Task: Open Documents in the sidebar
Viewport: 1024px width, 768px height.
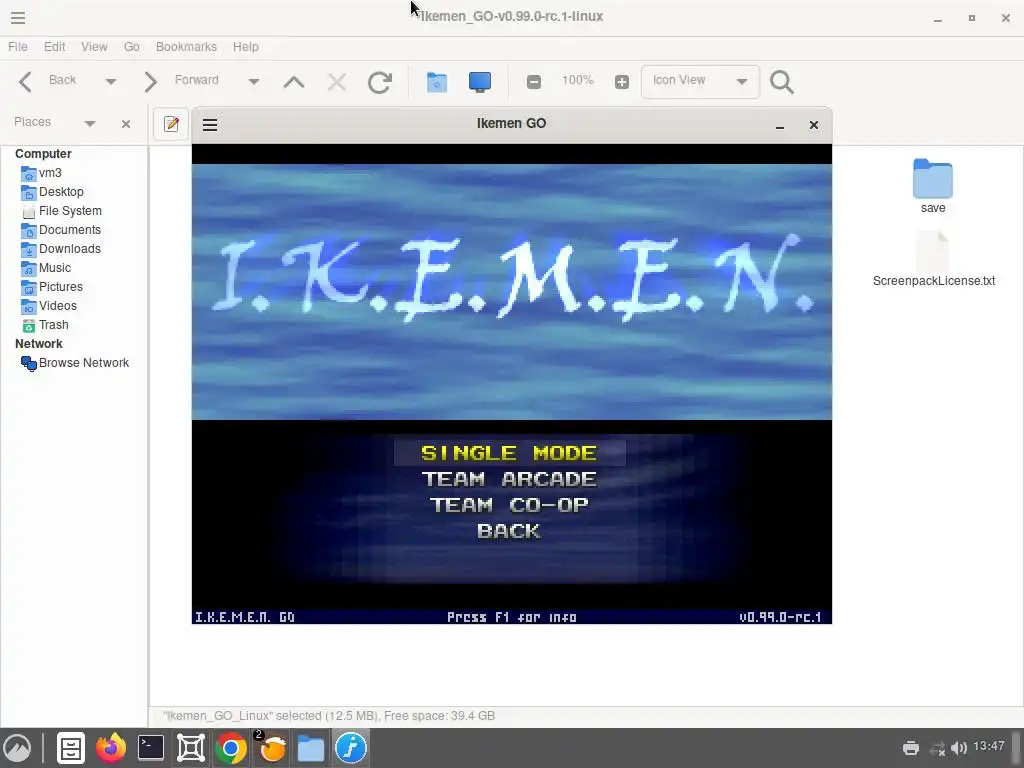Action: 61,230
